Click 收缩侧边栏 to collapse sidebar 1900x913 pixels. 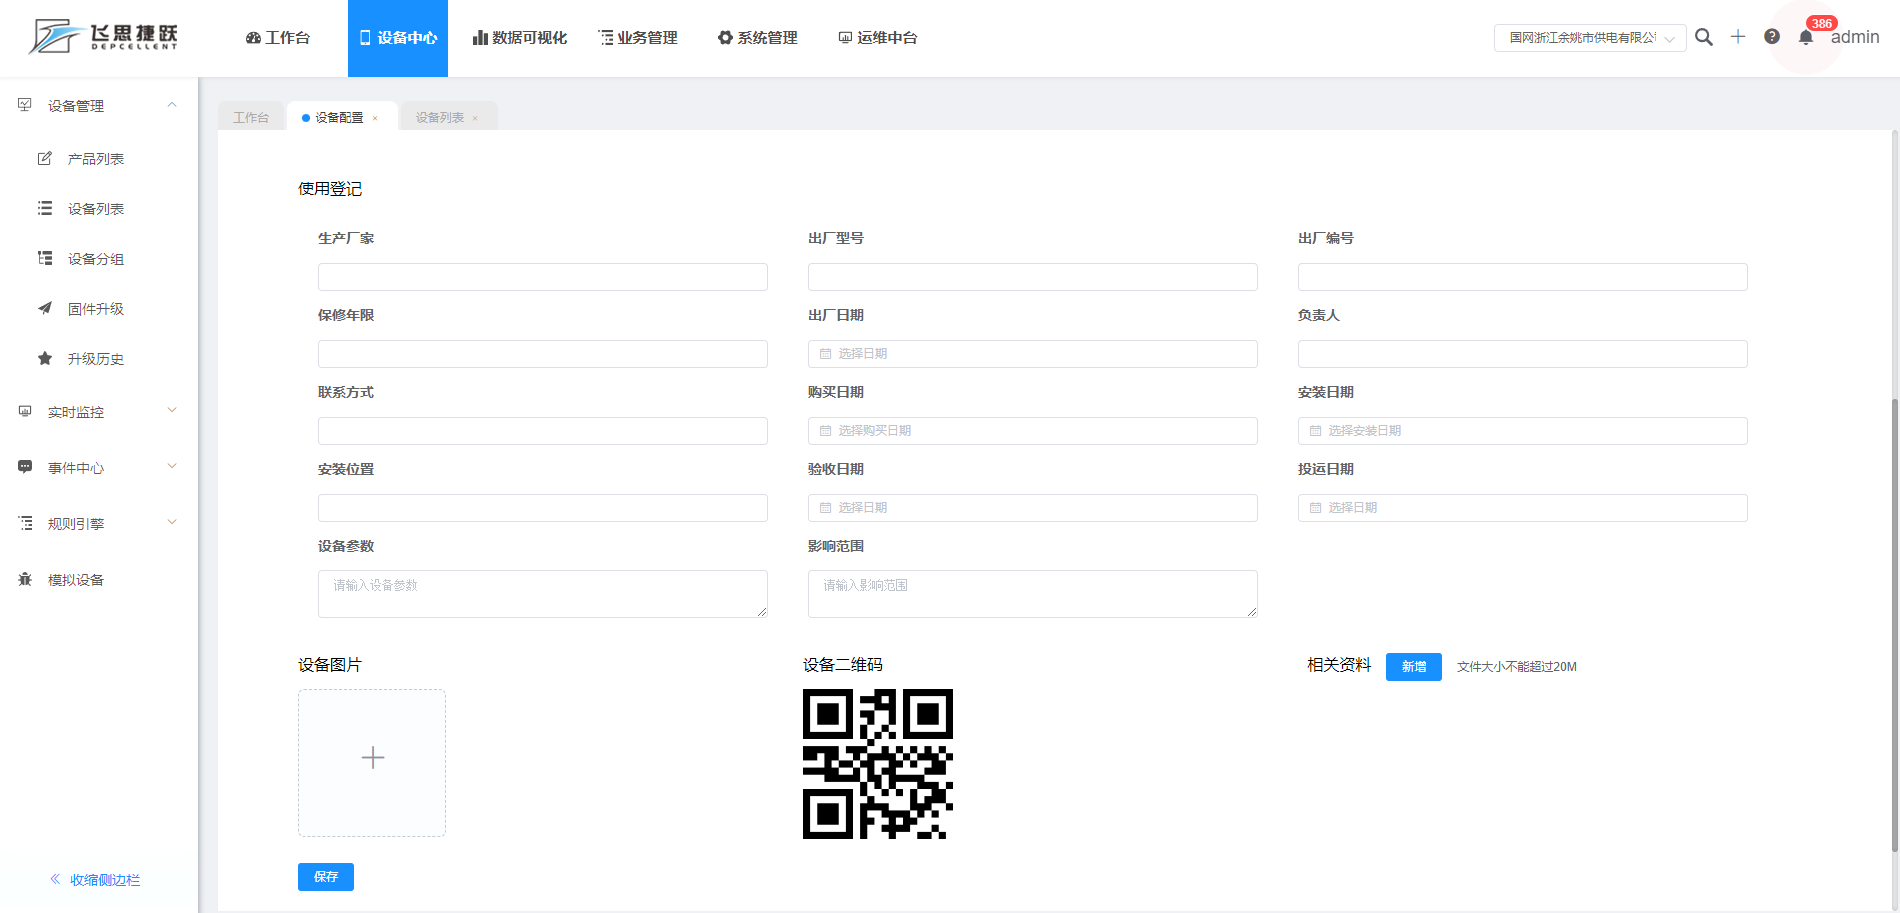(96, 880)
